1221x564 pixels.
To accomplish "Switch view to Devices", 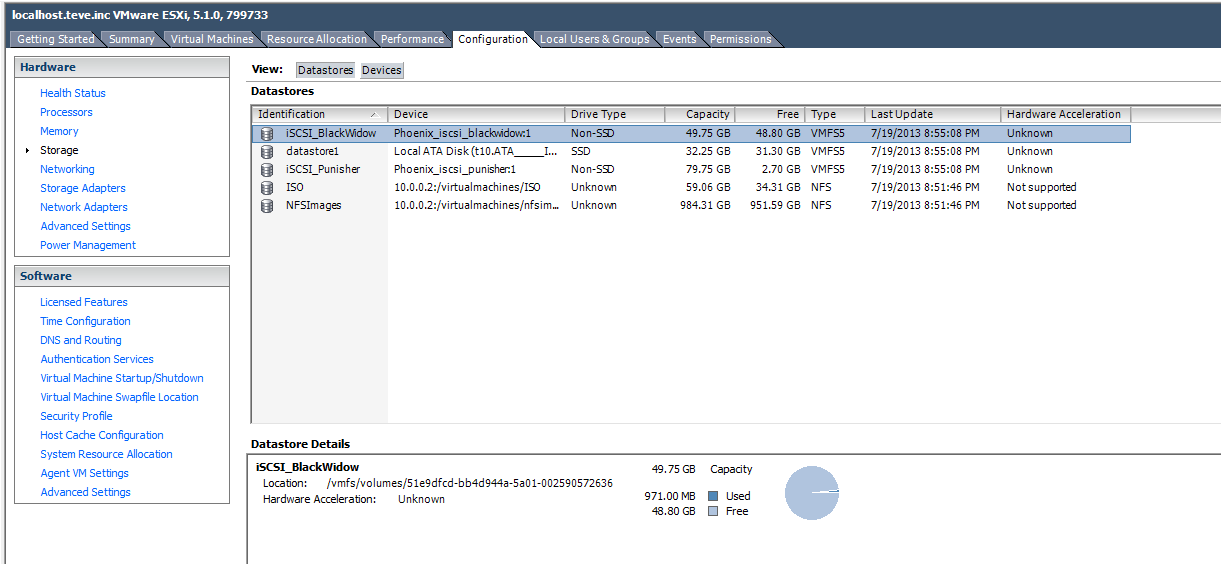I will 381,70.
